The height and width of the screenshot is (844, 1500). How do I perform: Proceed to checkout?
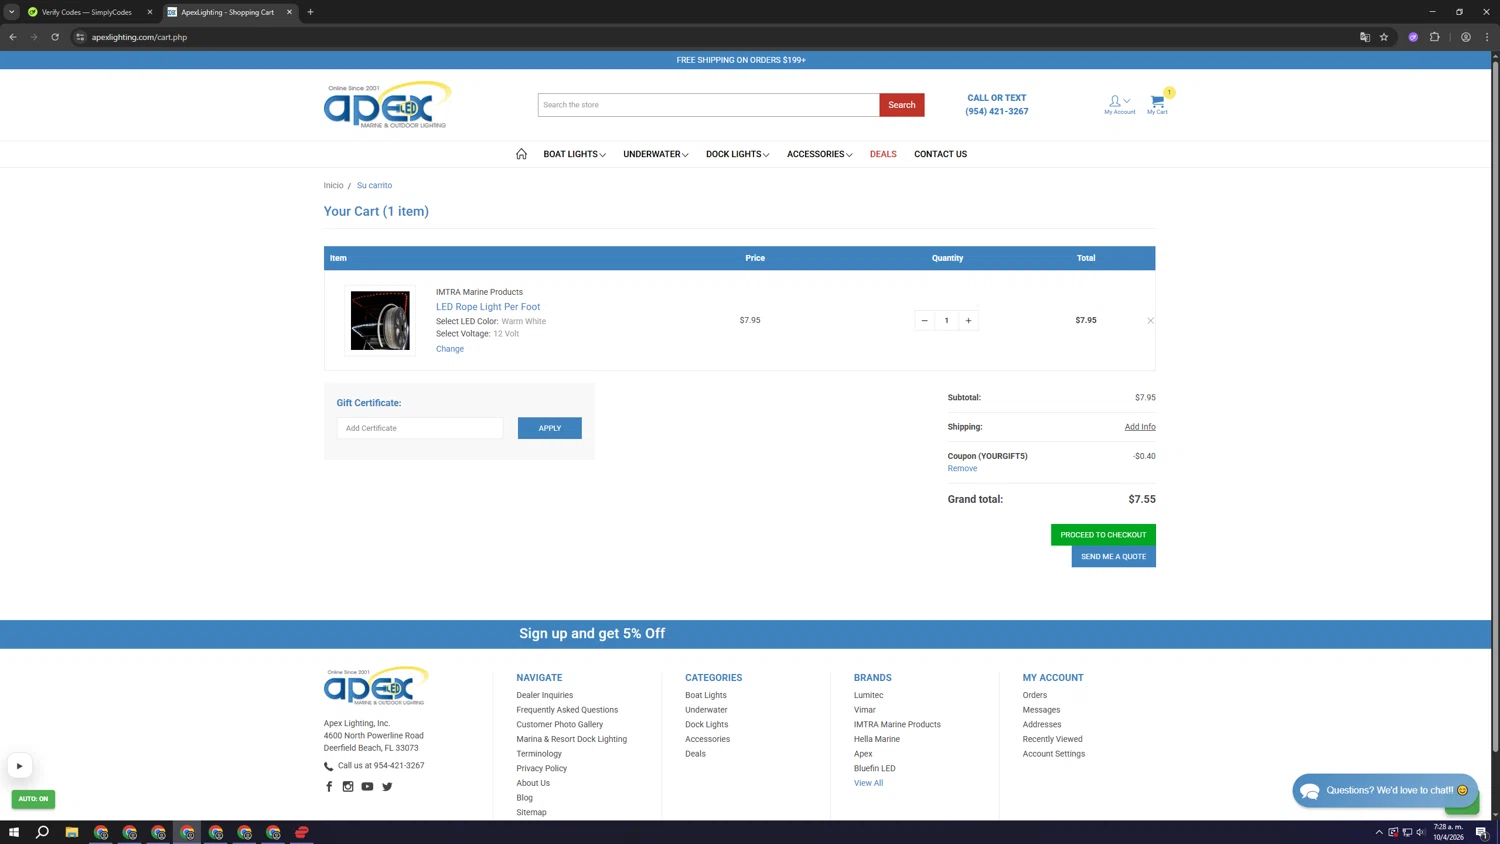click(x=1103, y=535)
